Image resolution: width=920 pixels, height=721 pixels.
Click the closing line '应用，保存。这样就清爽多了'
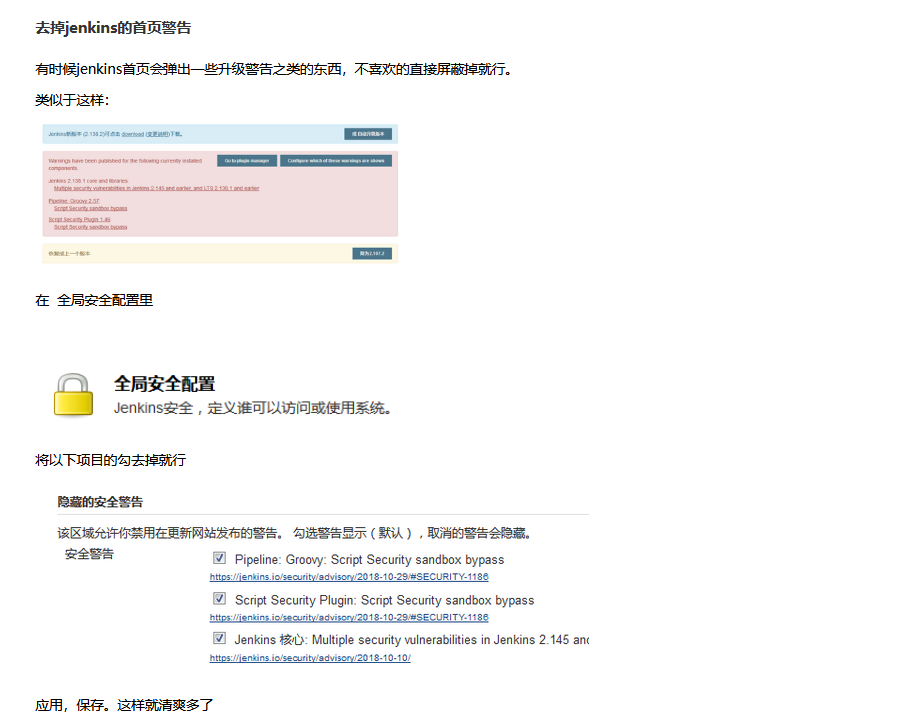click(x=124, y=705)
